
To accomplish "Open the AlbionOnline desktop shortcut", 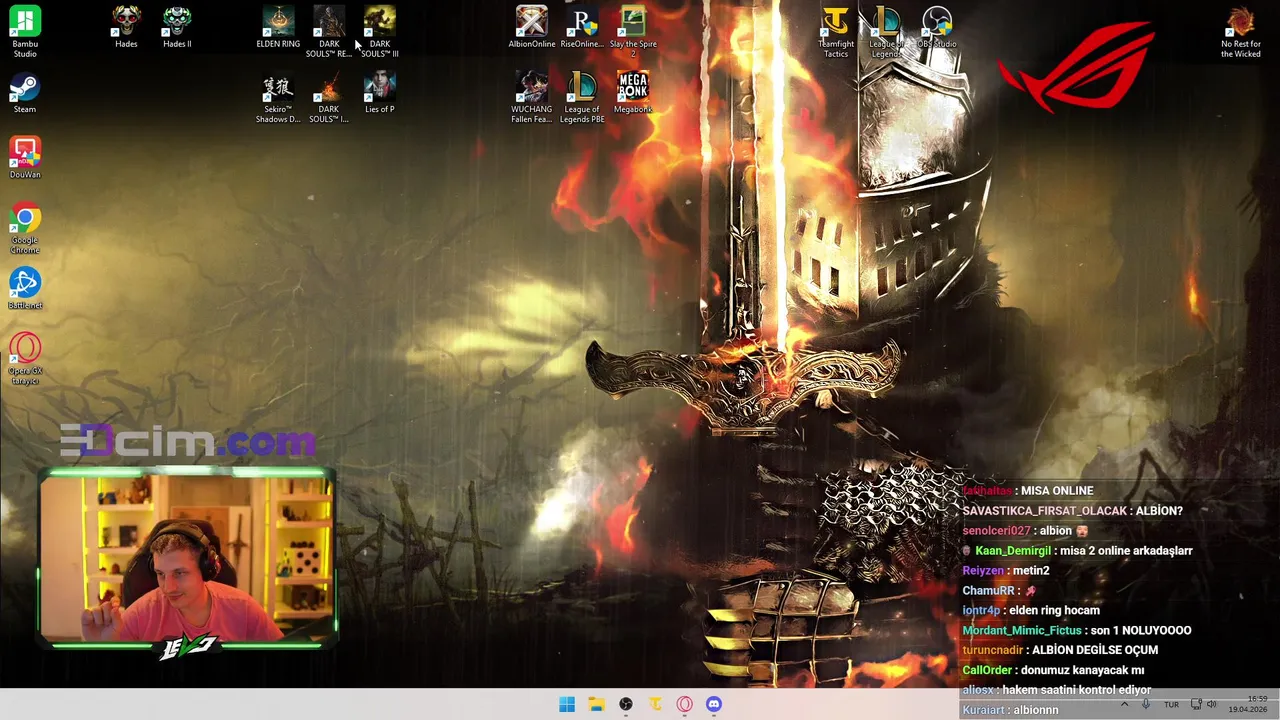I will coord(532,27).
